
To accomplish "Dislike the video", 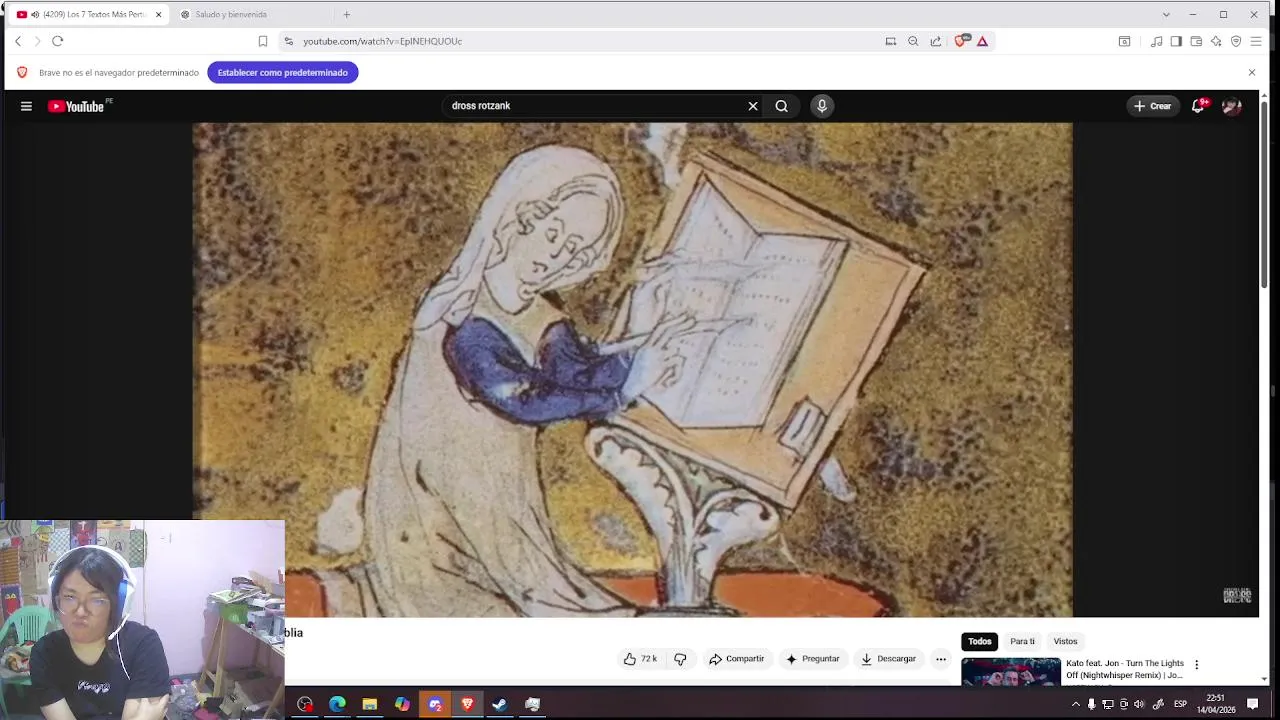I will pos(680,659).
